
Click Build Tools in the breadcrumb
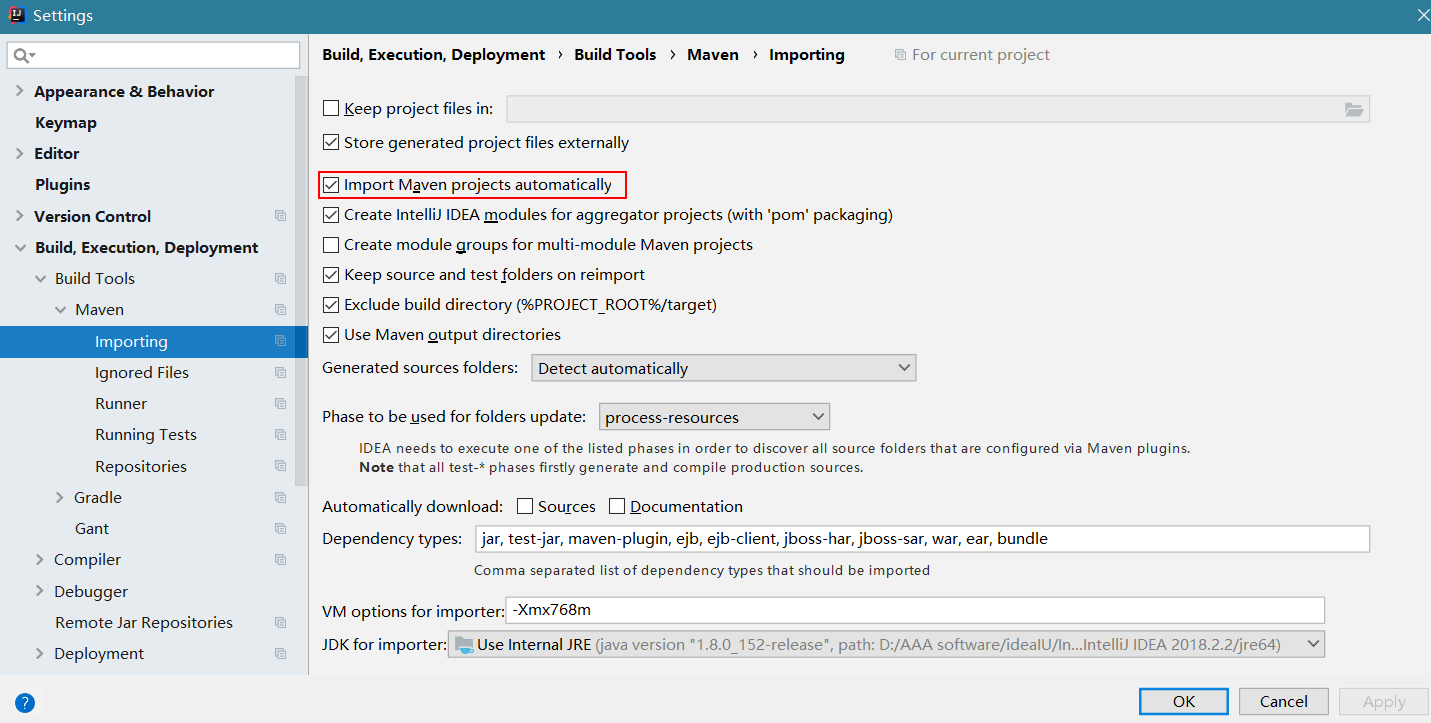click(615, 55)
